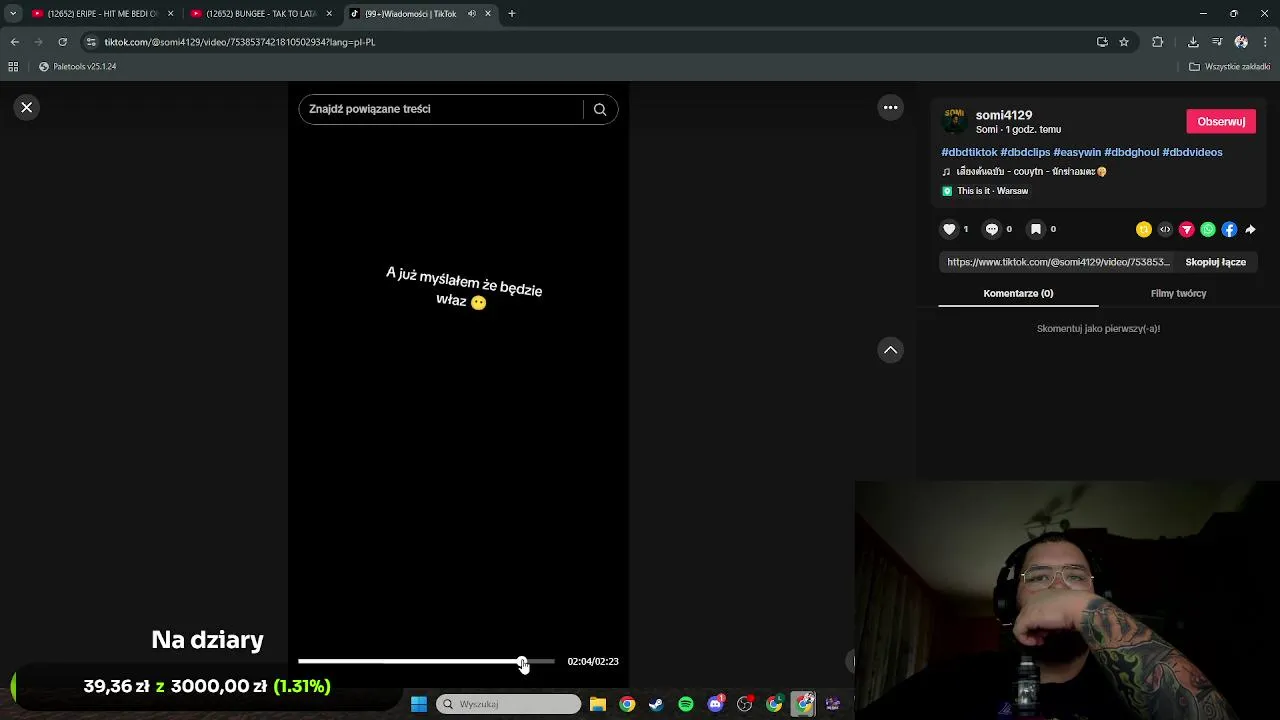Click the install app icon in the address bar
The image size is (1280, 720).
[x=1102, y=42]
